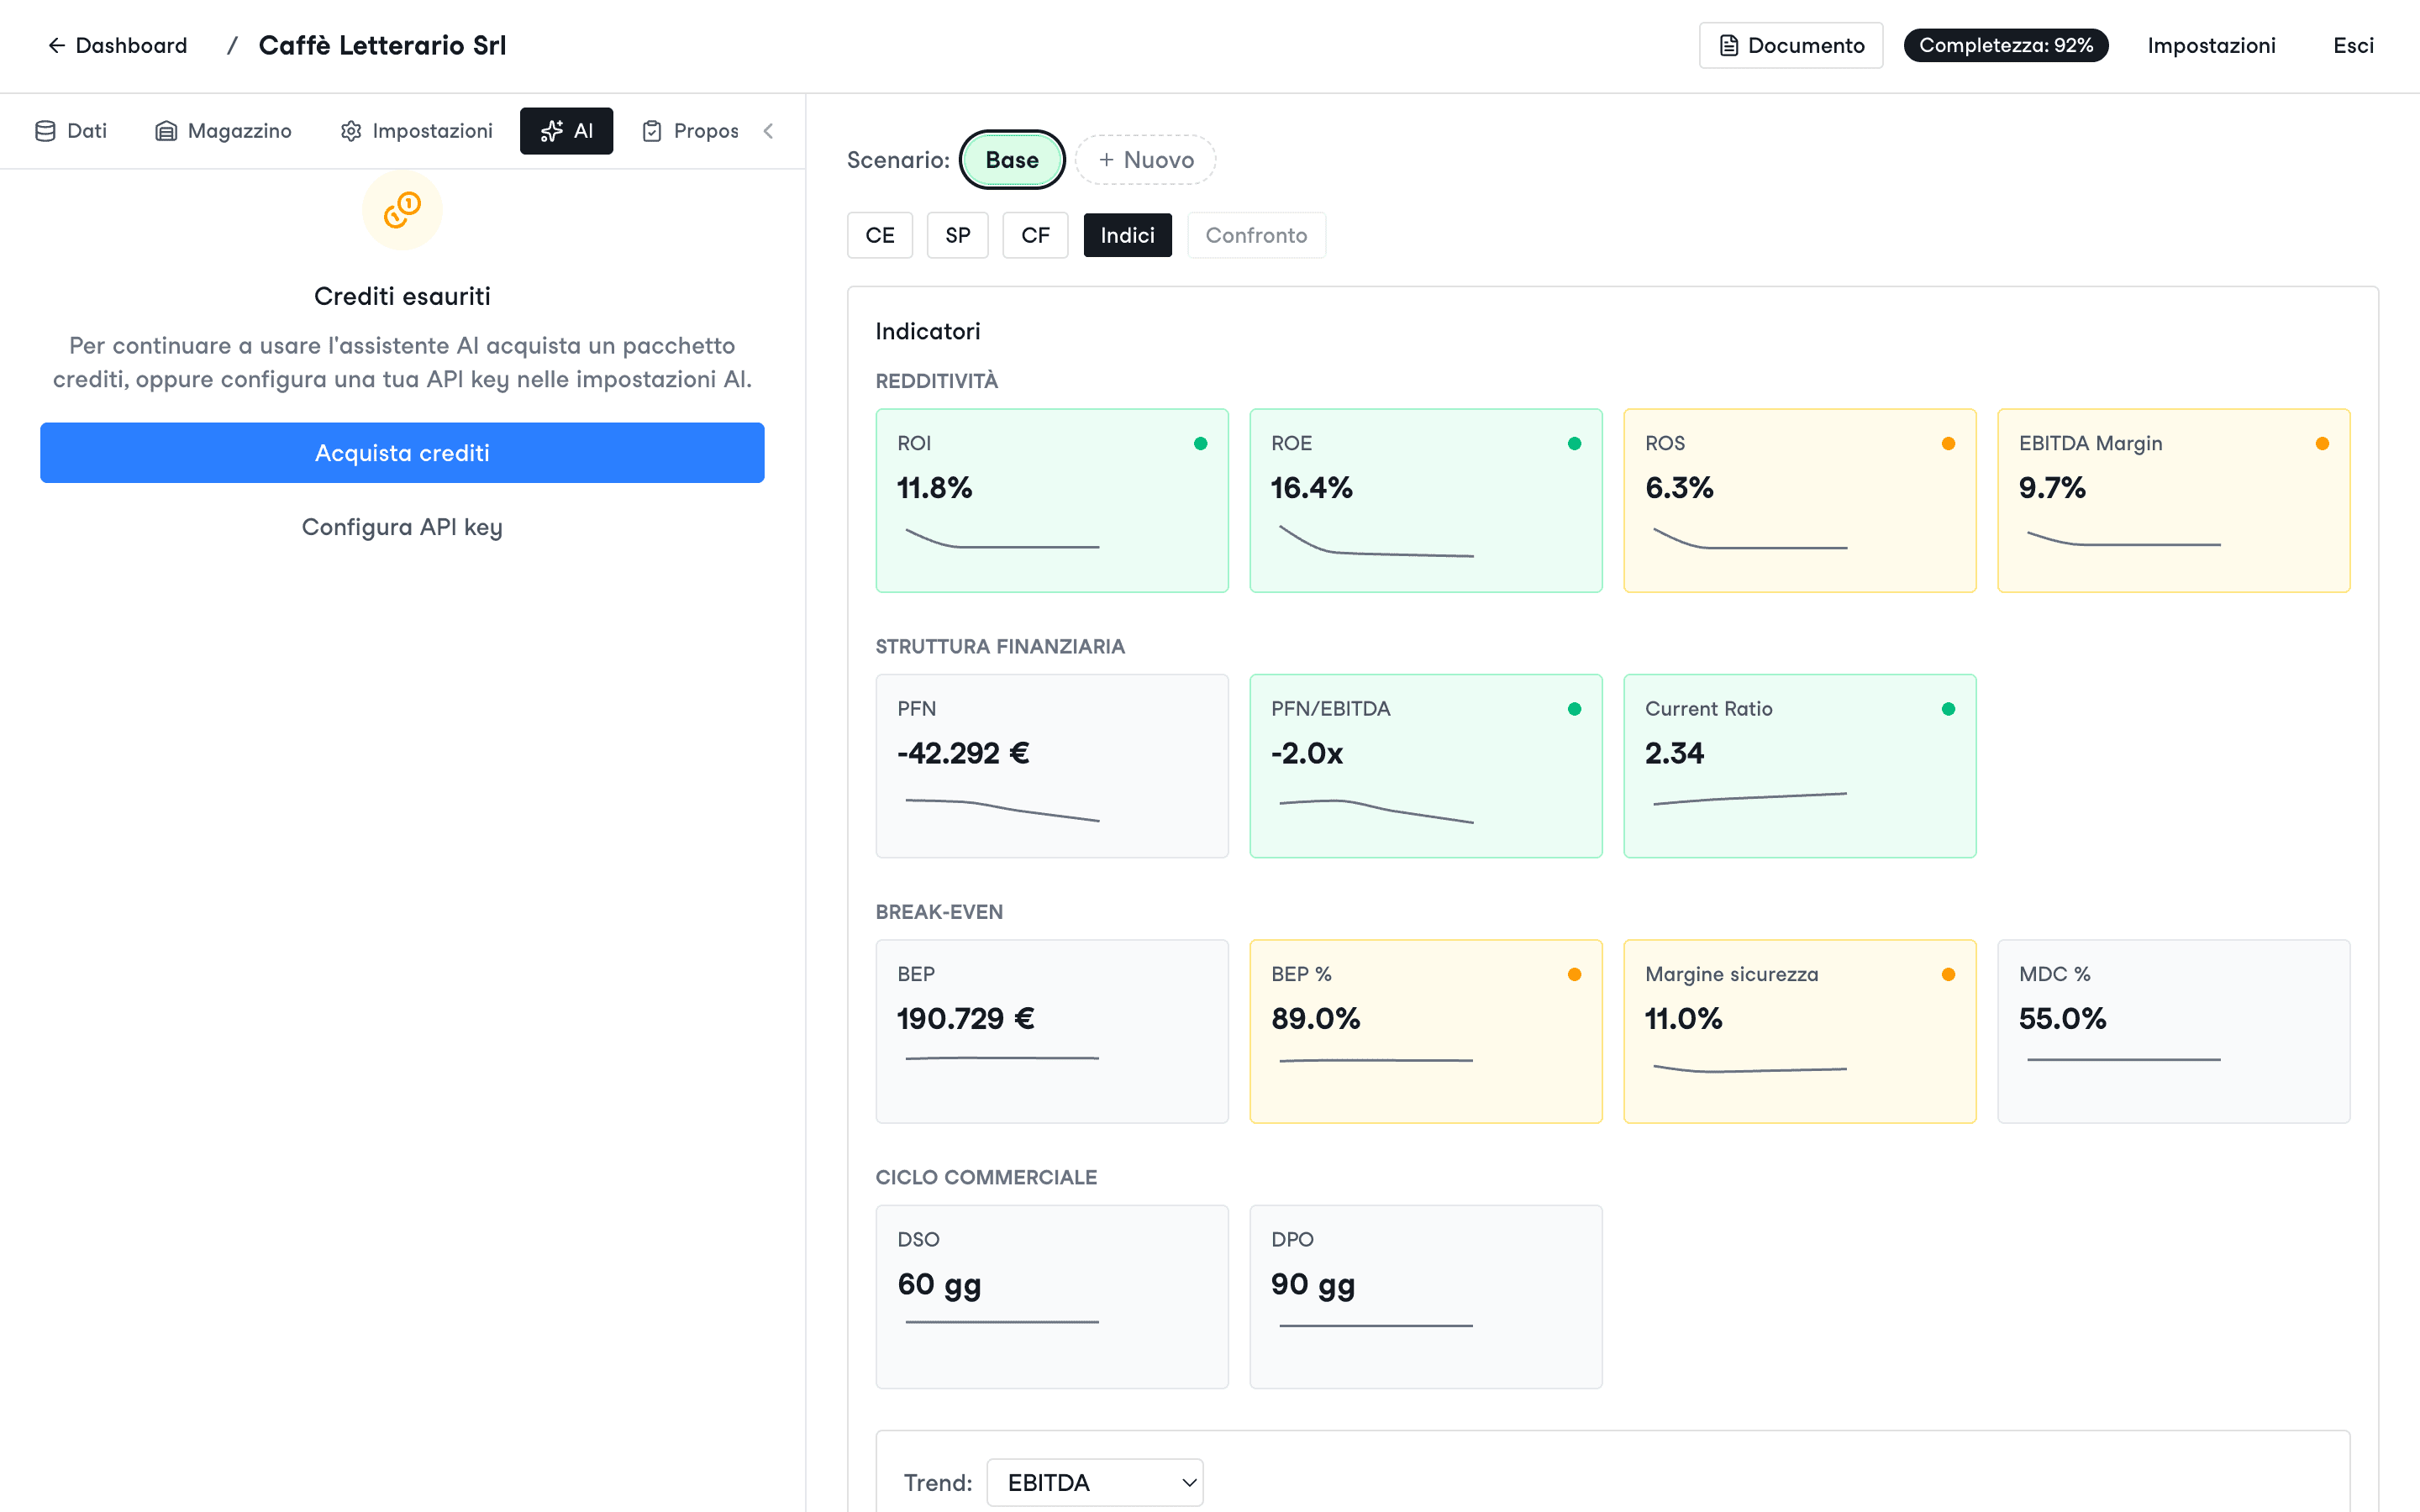This screenshot has width=2420, height=1512.
Task: Open the Trend EBITDA dropdown
Action: [1095, 1482]
